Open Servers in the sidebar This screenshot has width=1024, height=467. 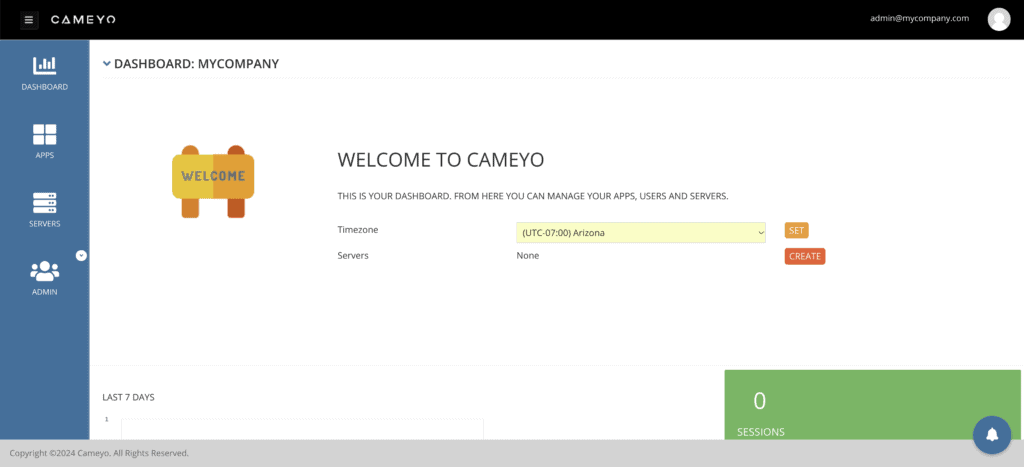(44, 210)
